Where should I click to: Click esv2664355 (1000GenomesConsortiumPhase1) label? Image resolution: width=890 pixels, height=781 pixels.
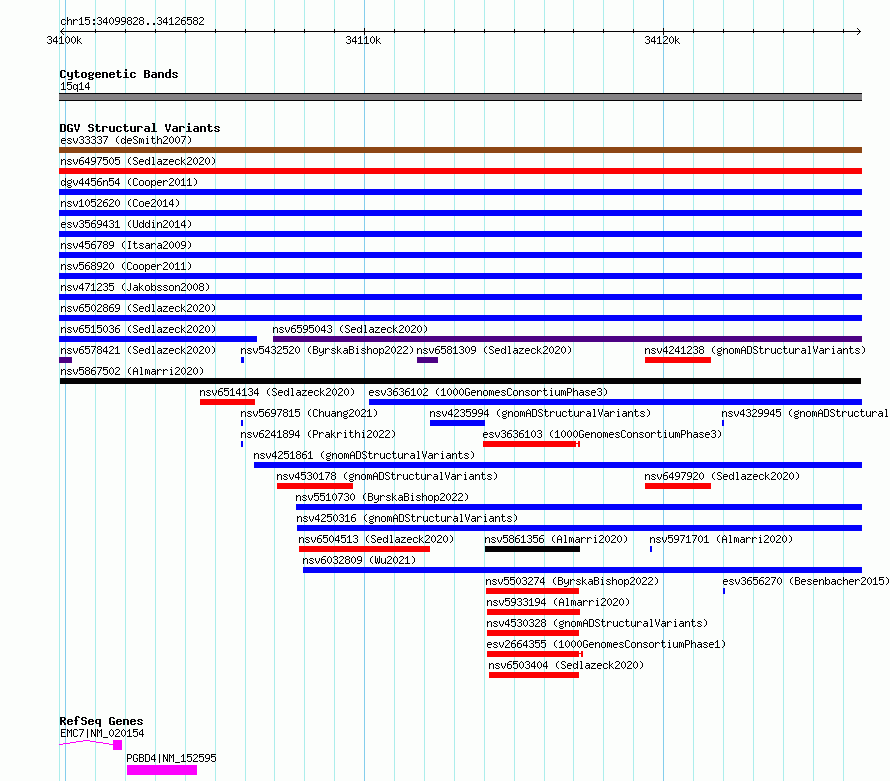[606, 644]
